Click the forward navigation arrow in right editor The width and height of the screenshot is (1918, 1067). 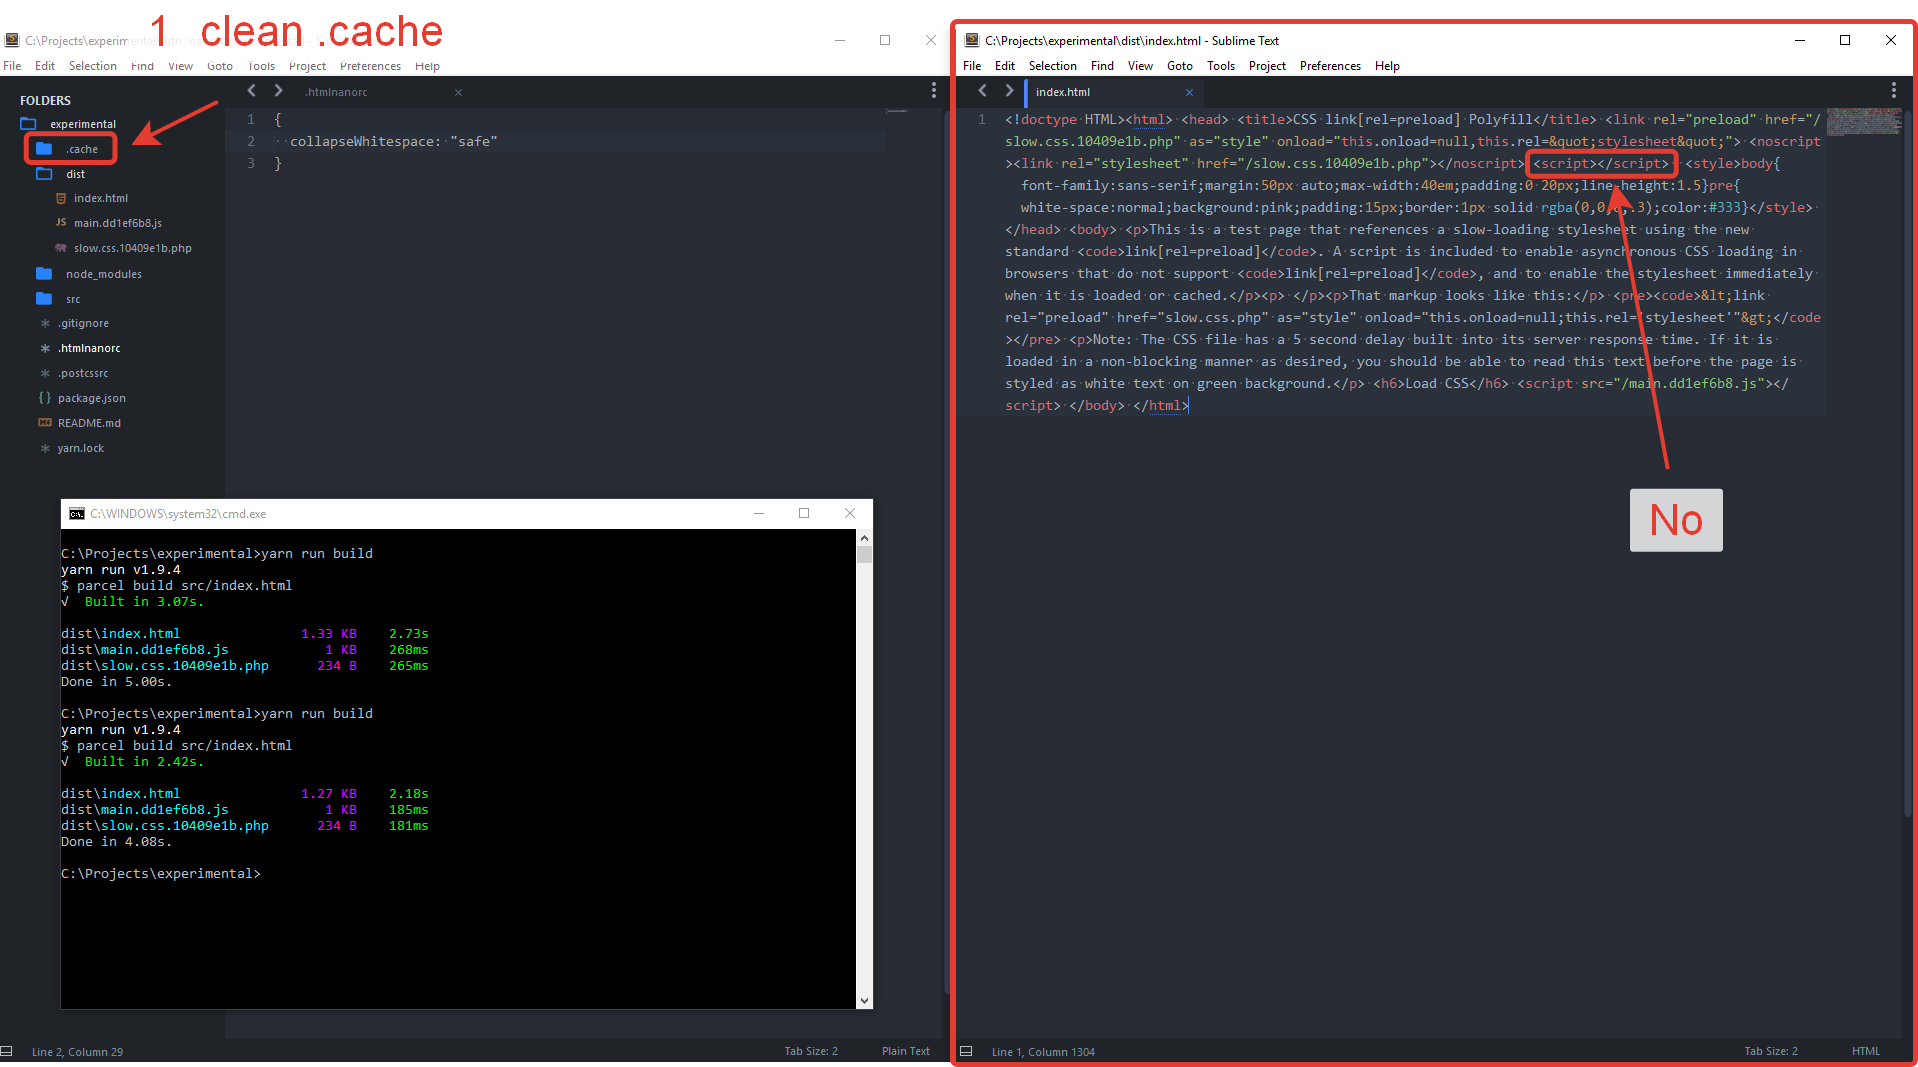1009,90
